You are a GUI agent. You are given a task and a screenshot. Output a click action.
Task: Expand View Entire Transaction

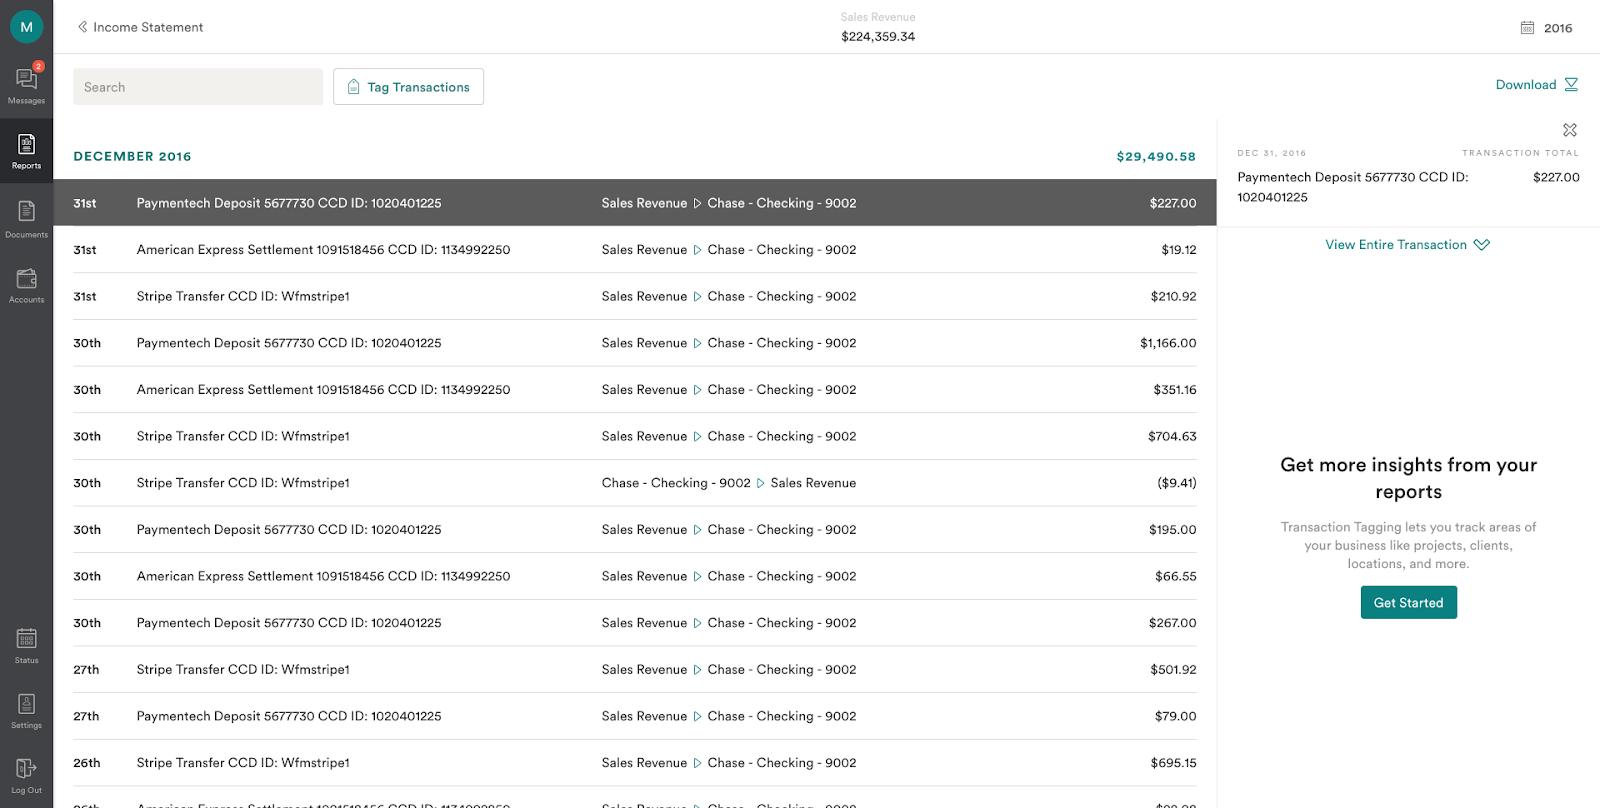pos(1406,245)
